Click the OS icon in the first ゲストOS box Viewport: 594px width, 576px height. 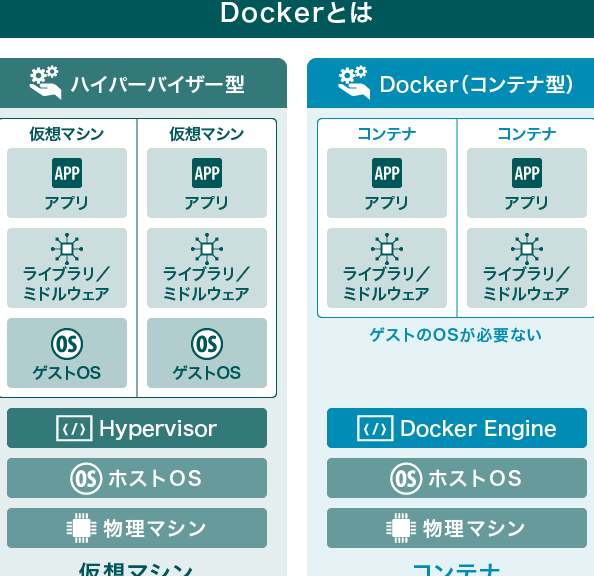[67, 344]
